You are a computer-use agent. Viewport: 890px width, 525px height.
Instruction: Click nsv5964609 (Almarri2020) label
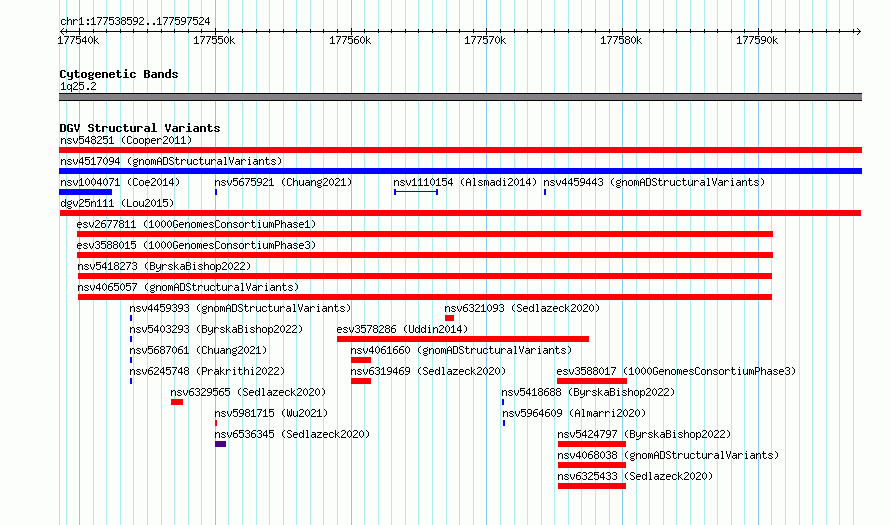(x=574, y=413)
